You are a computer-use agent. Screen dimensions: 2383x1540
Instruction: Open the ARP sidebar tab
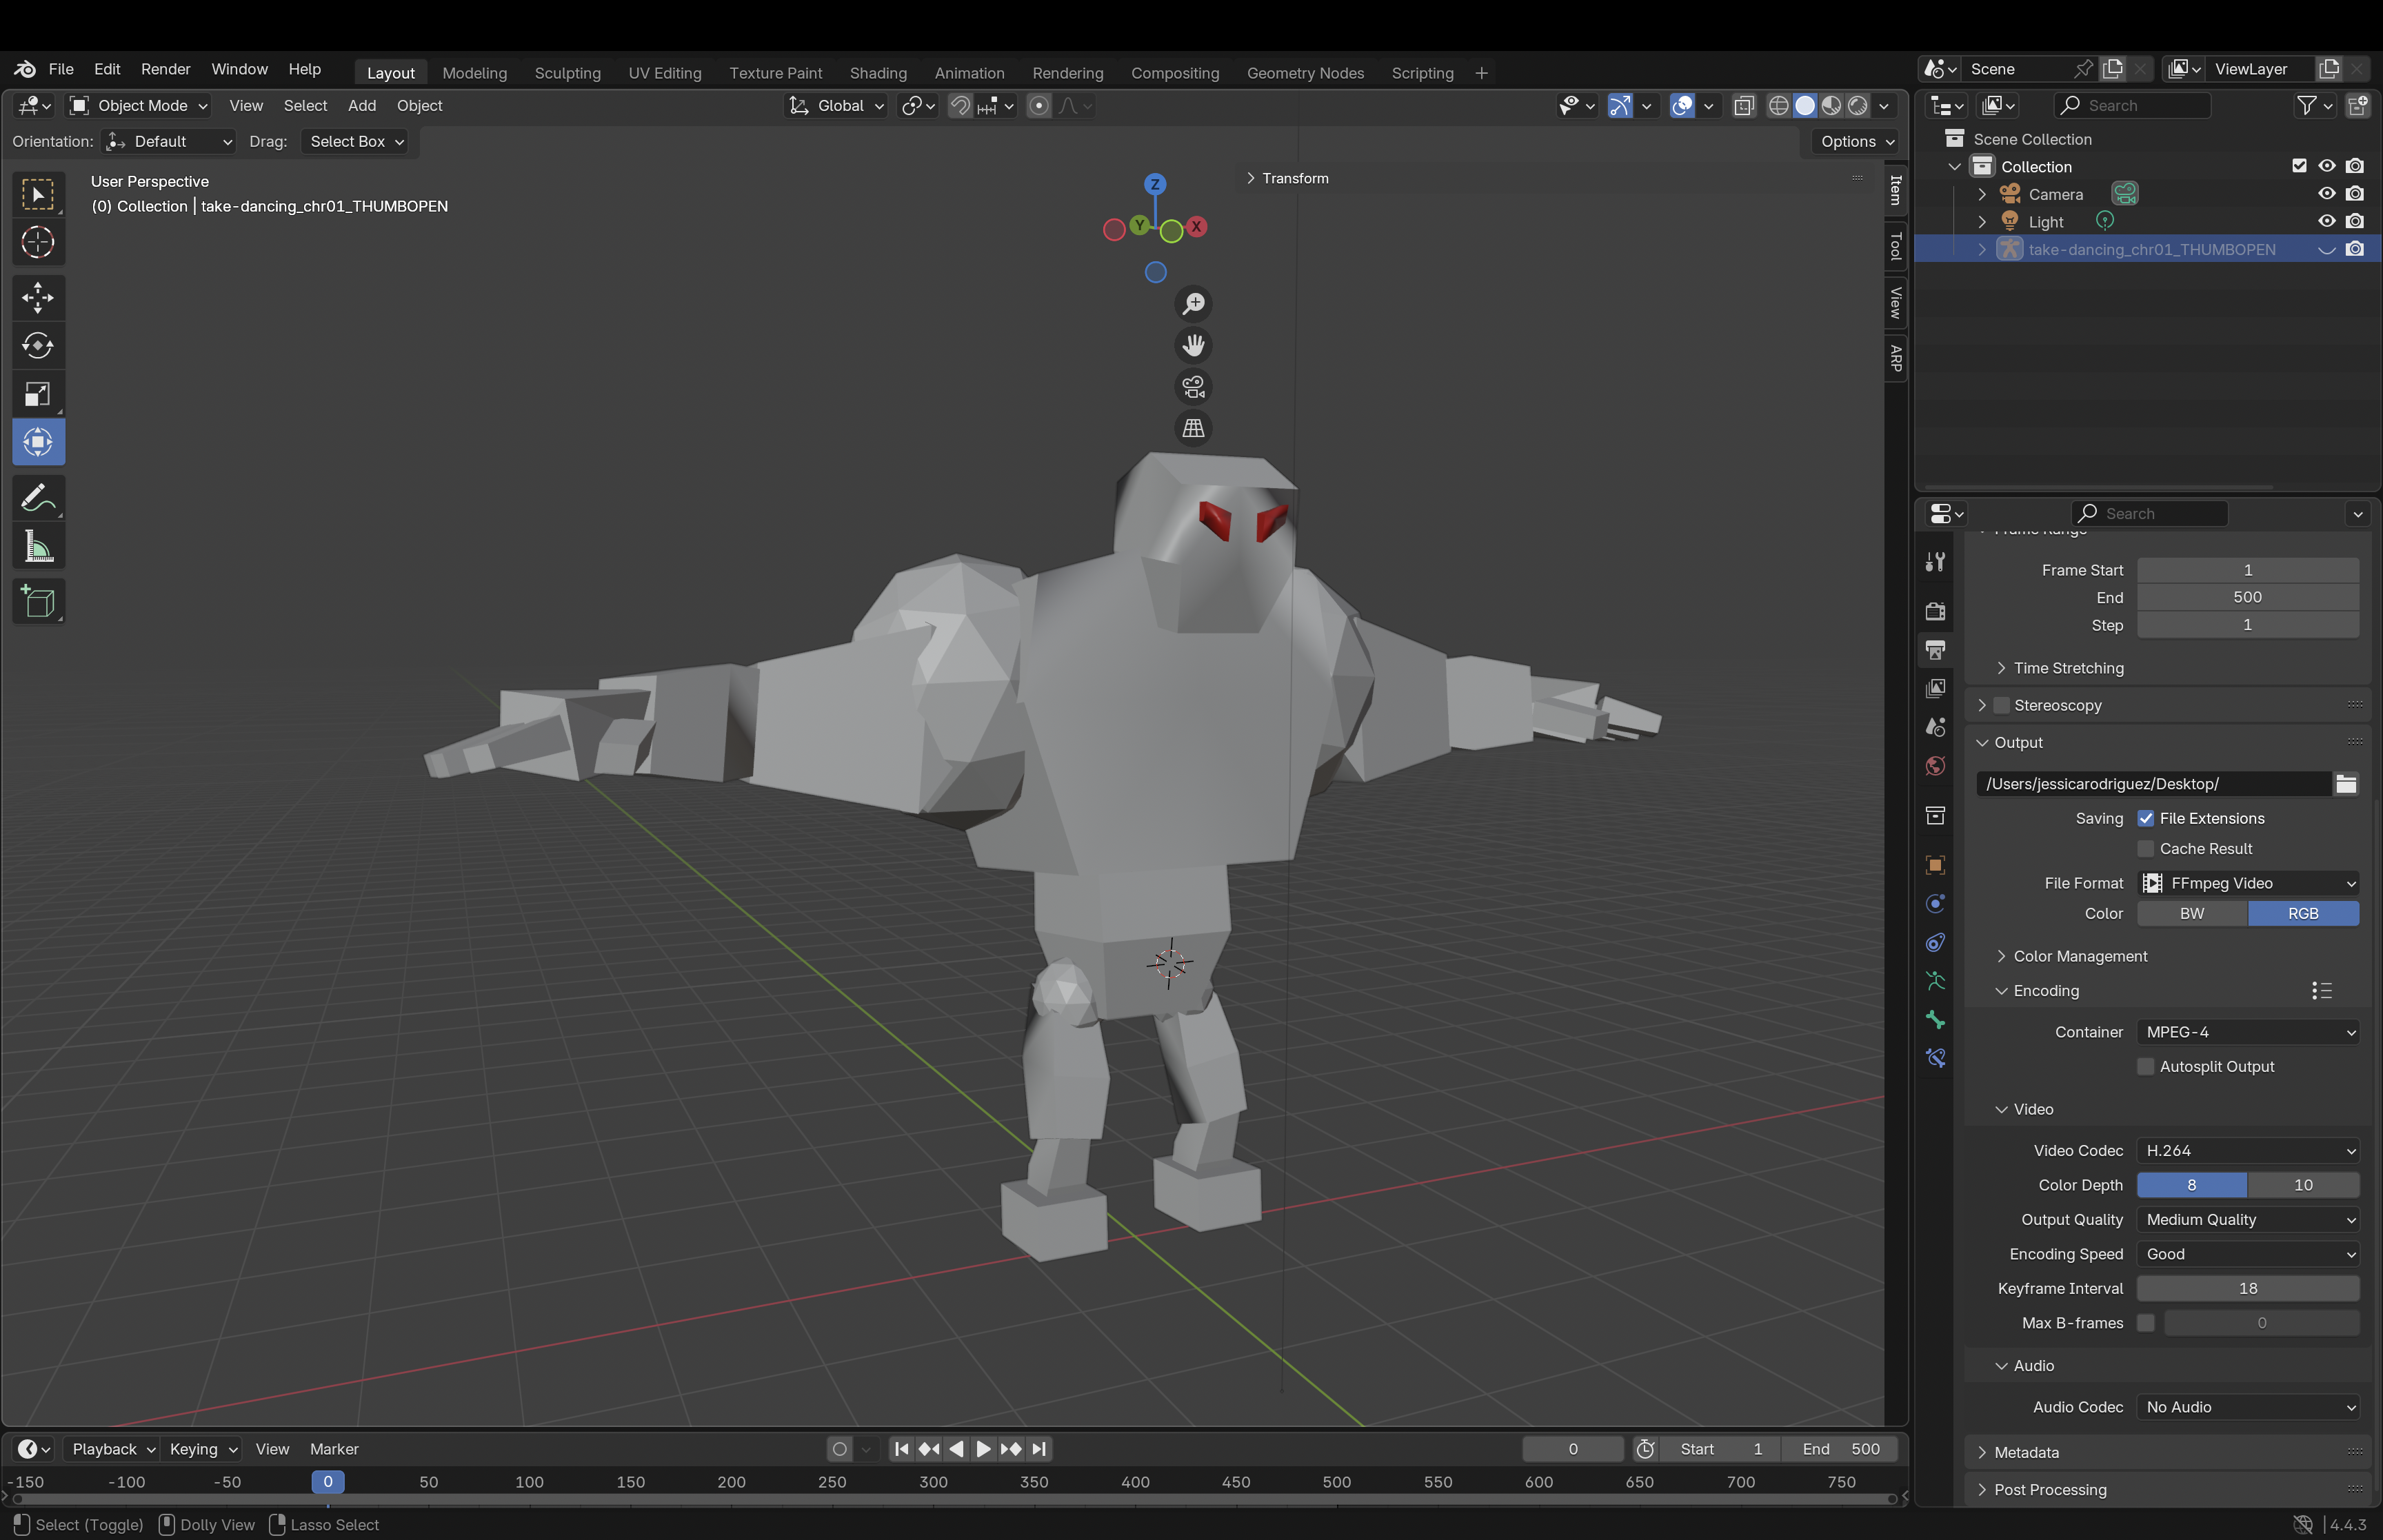1895,358
